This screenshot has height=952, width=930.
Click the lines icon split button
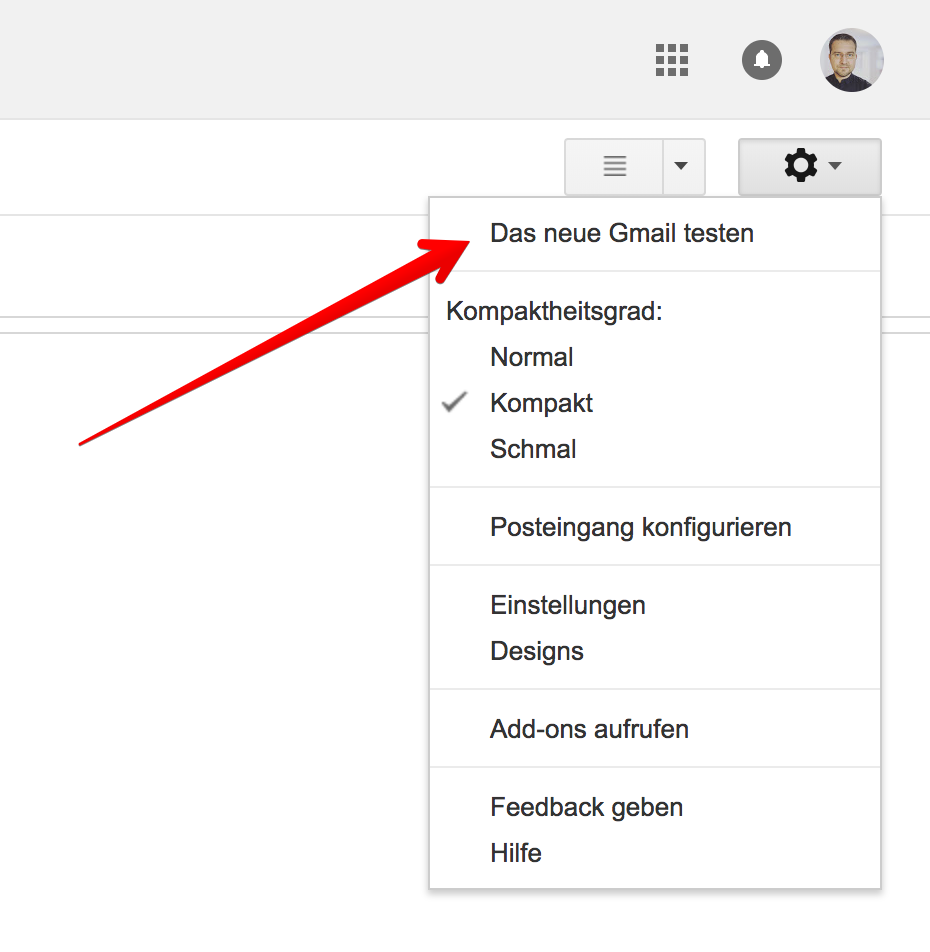(x=614, y=167)
